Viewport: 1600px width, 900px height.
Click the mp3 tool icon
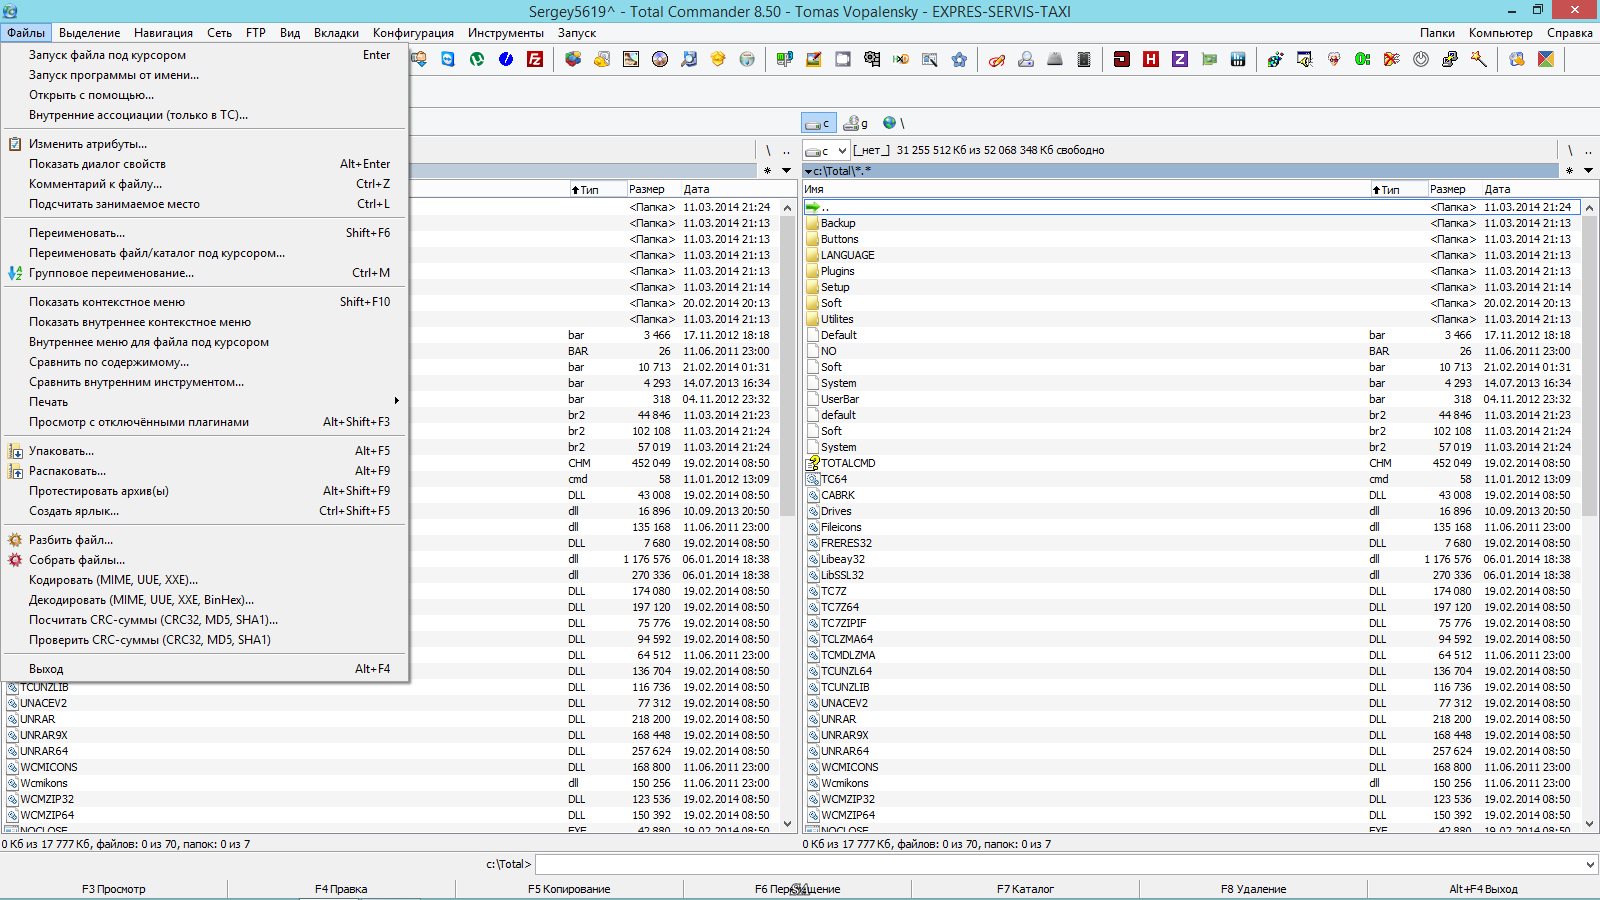pos(785,59)
